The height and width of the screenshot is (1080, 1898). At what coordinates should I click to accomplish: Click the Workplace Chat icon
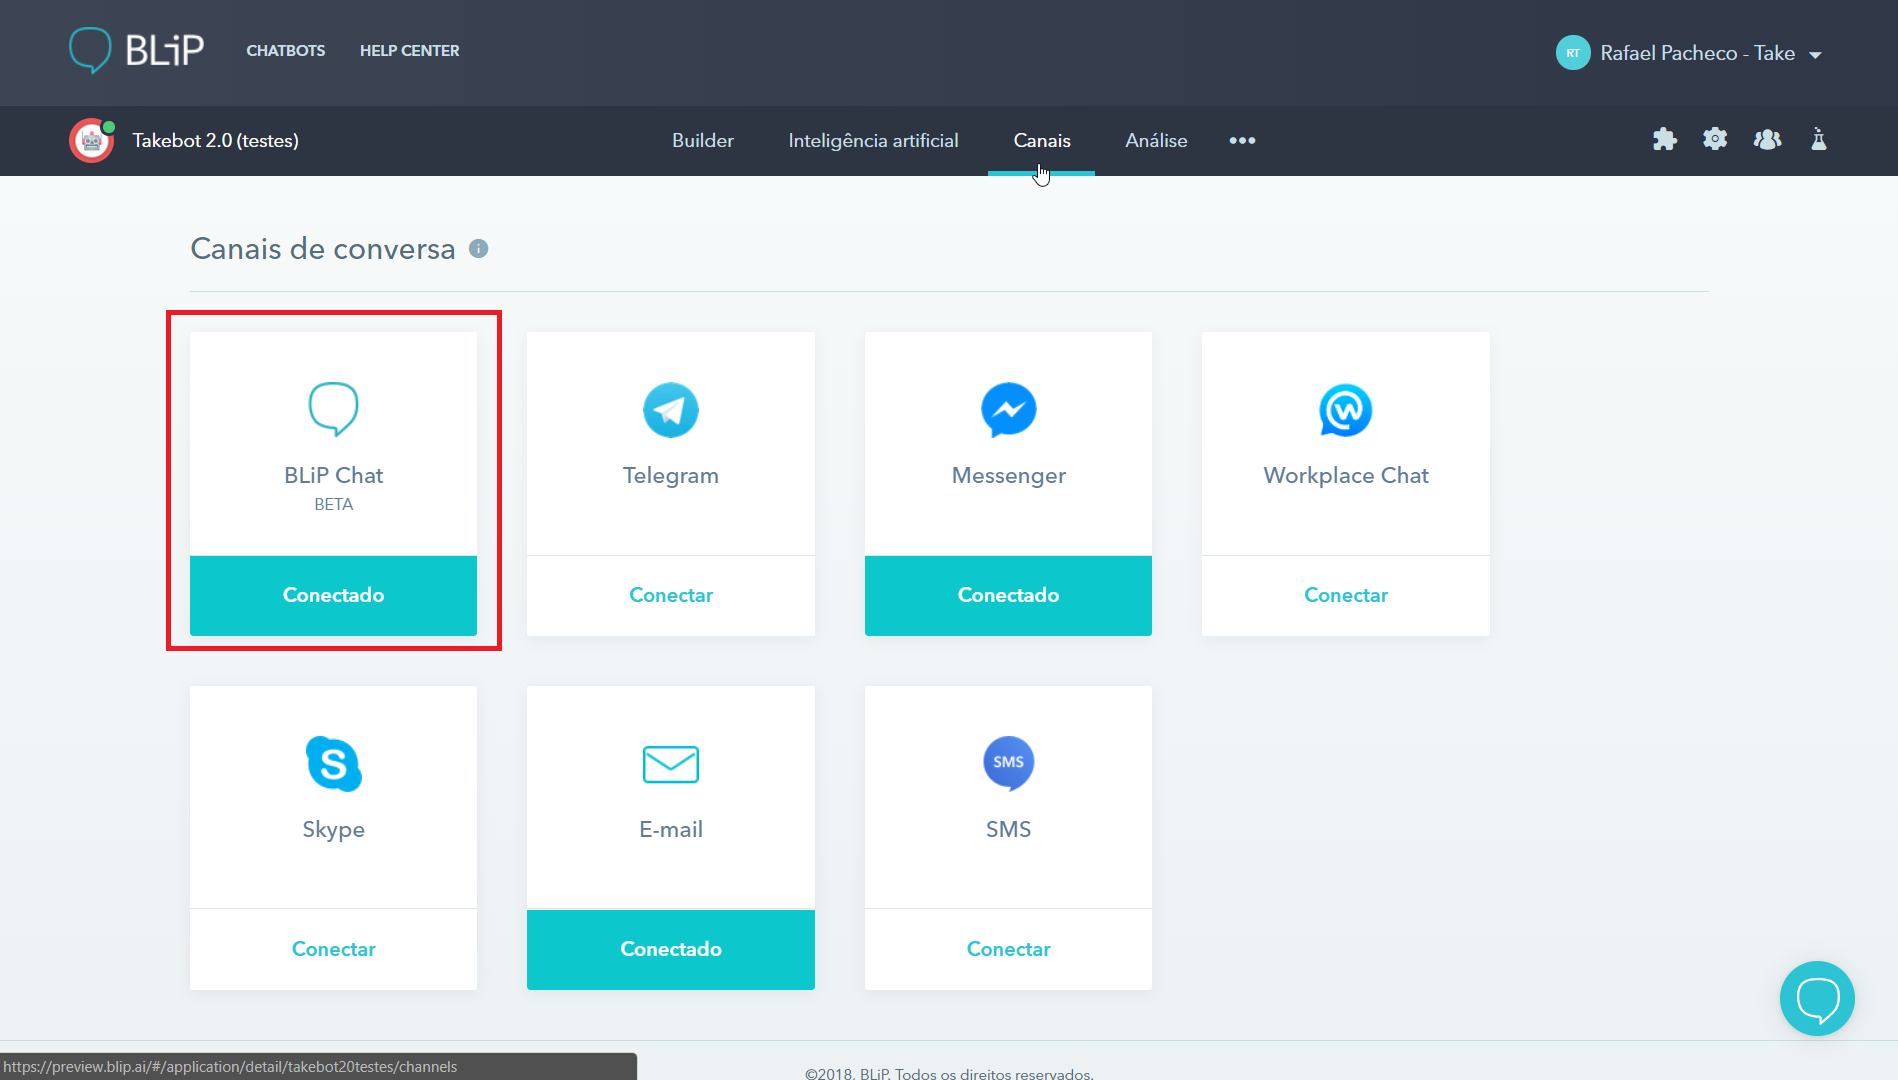coord(1346,410)
